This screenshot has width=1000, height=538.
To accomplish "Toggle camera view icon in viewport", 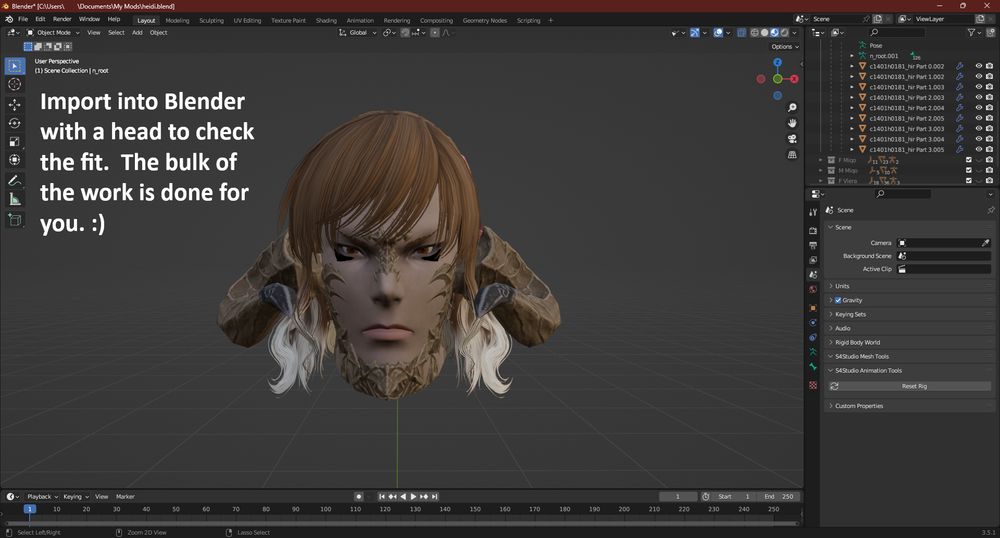I will (791, 139).
